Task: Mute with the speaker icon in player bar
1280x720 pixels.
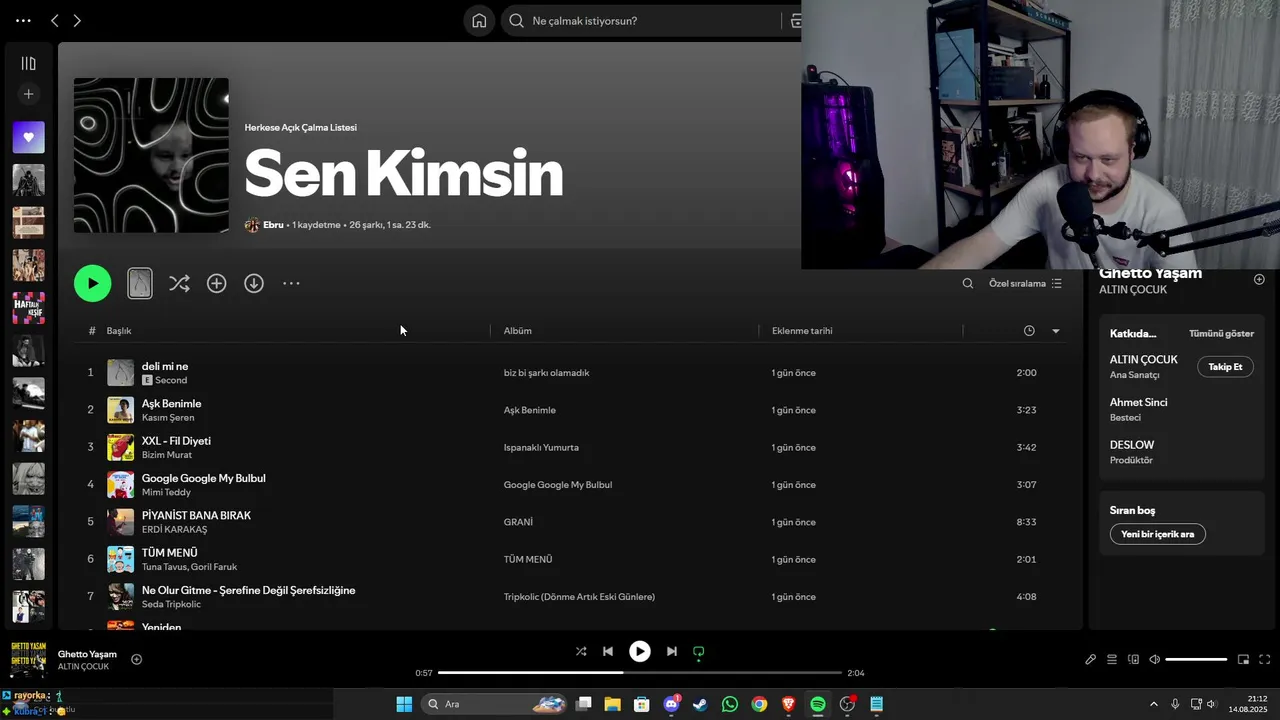Action: pos(1155,660)
